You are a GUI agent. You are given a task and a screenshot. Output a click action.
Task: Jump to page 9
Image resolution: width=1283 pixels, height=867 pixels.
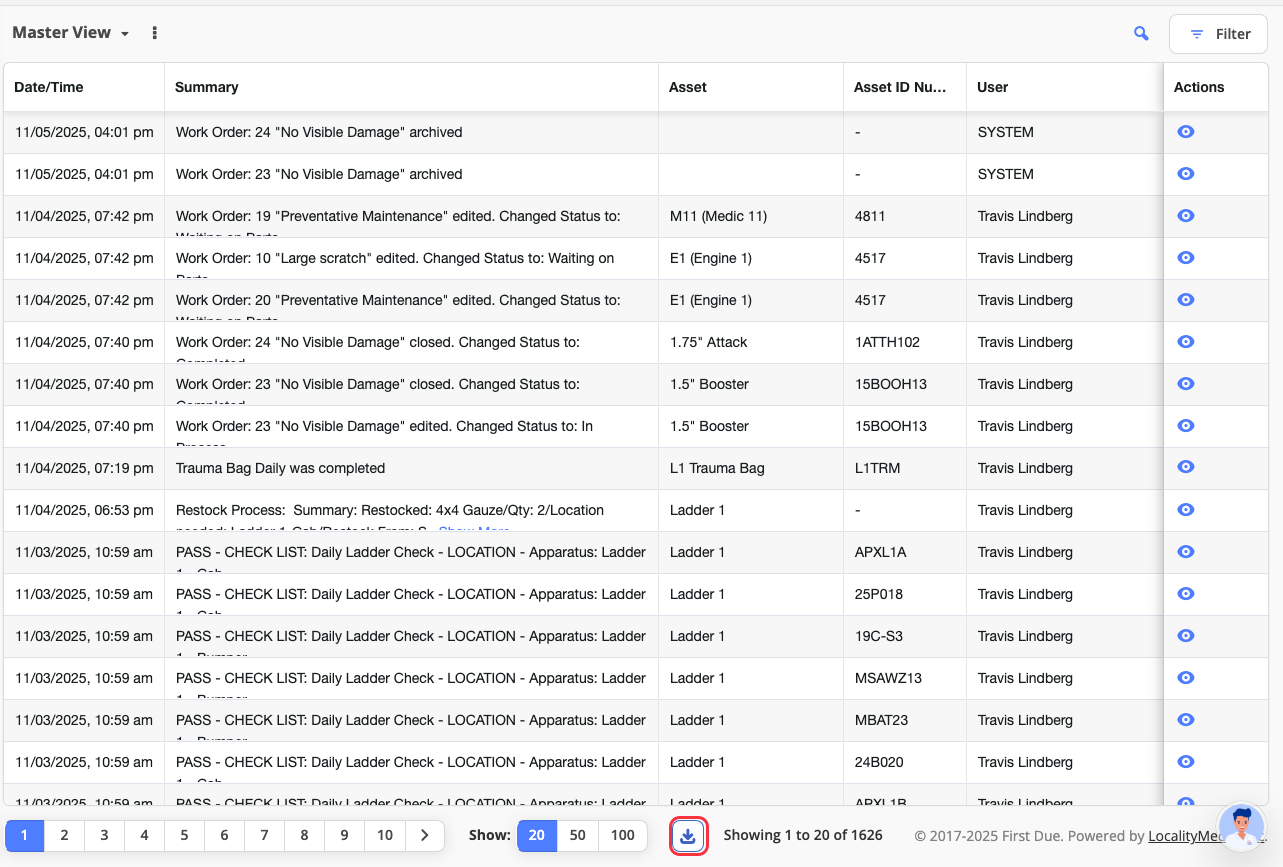[x=344, y=835]
